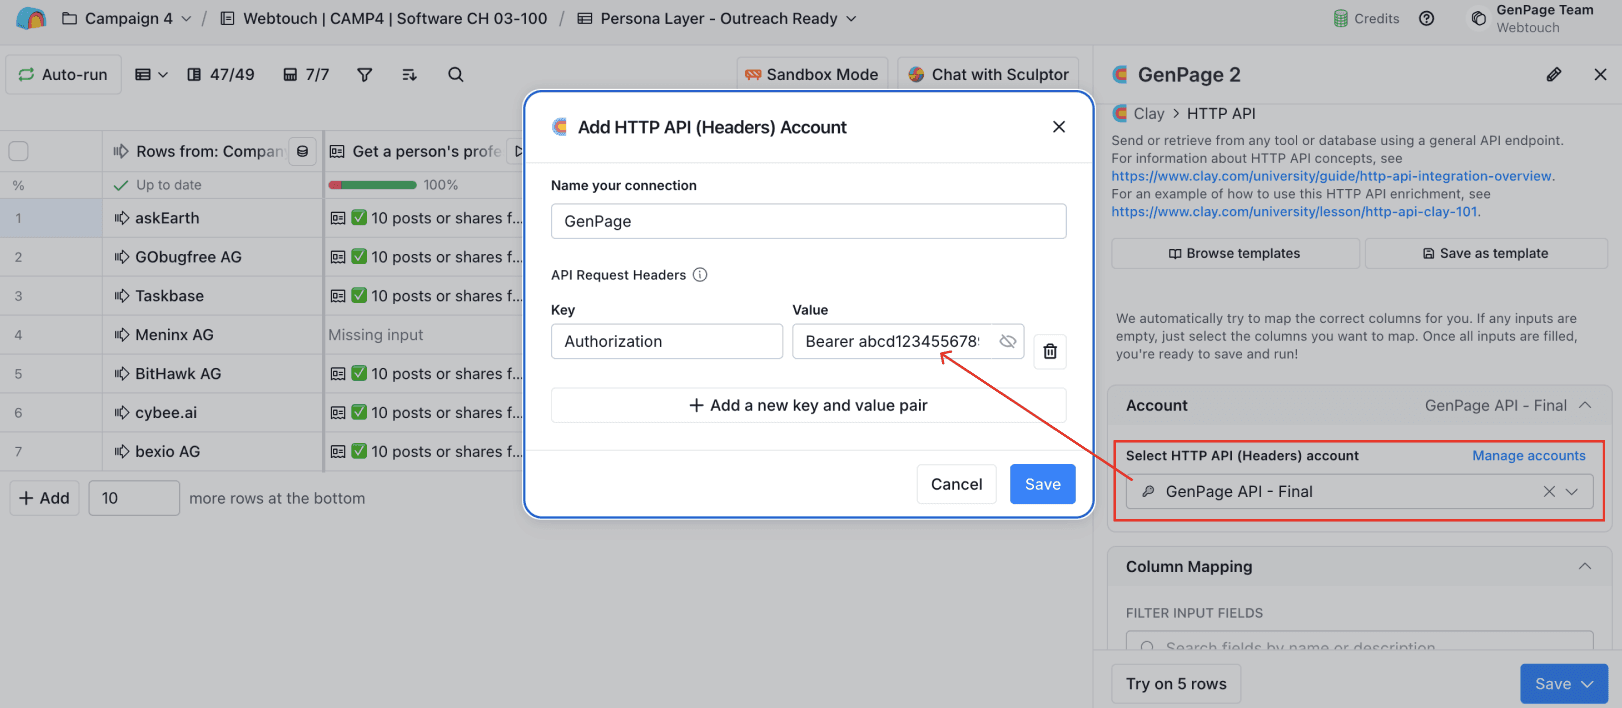Click database icon in Rows from column
Image resolution: width=1622 pixels, height=708 pixels.
click(x=302, y=151)
